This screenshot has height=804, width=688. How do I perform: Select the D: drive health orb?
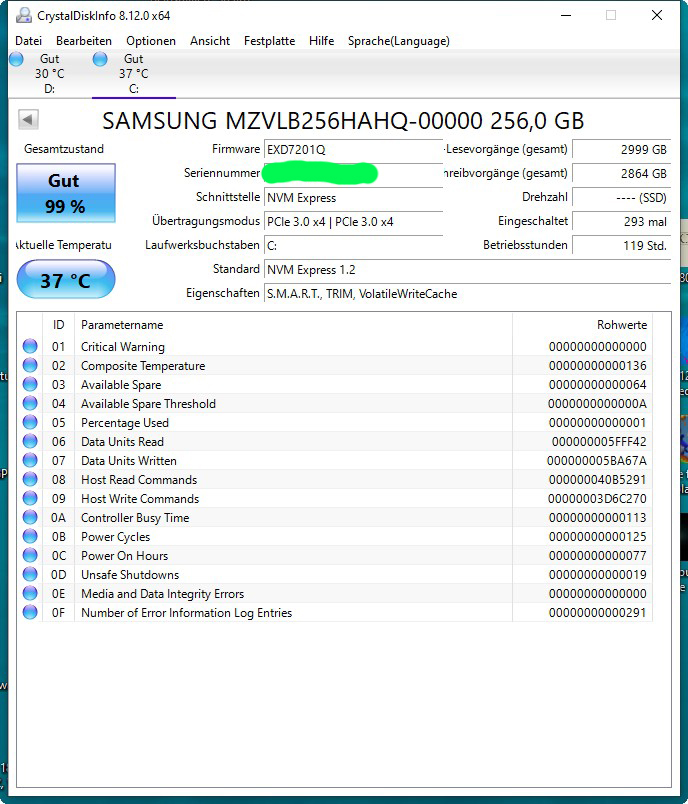[x=16, y=59]
